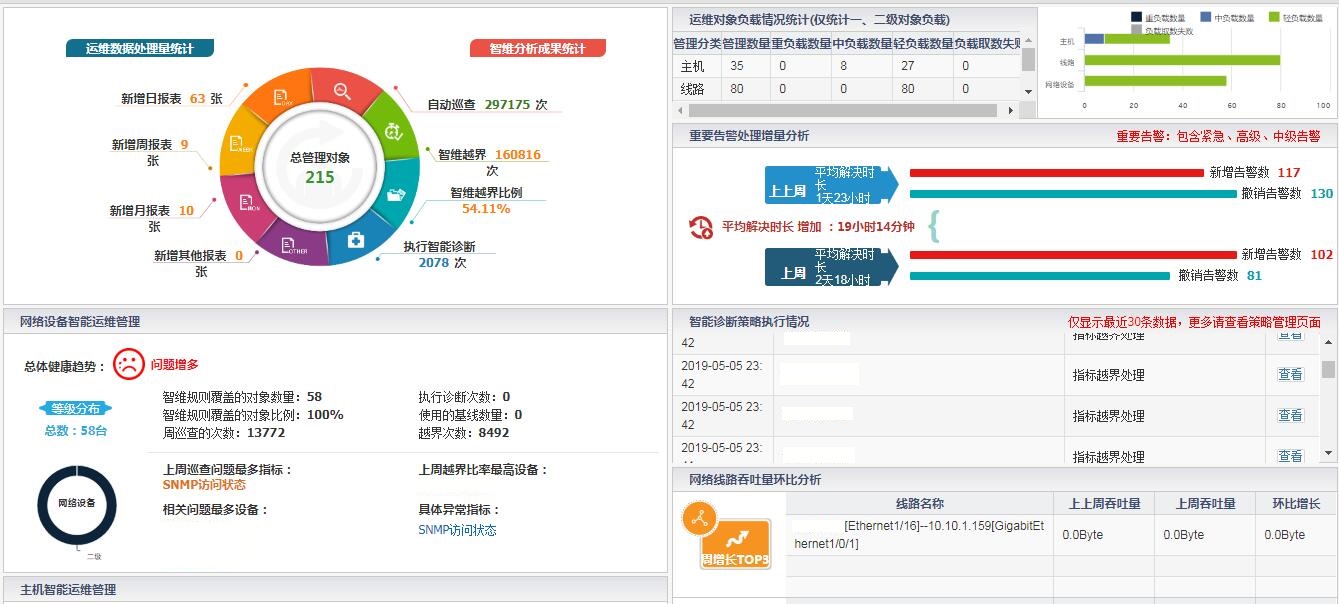Select the OTHER report segment icon
Viewport: 1339px width, 604px height.
pos(288,242)
